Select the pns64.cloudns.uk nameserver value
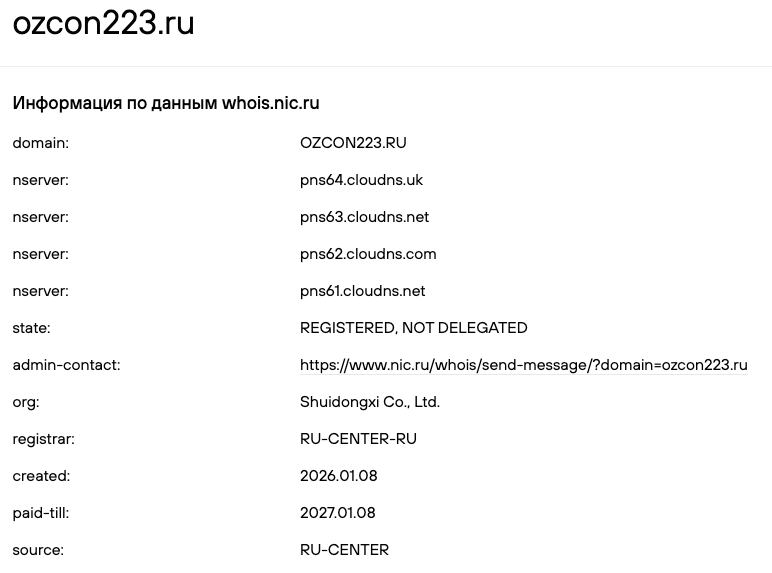Image resolution: width=772 pixels, height=573 pixels. point(361,180)
